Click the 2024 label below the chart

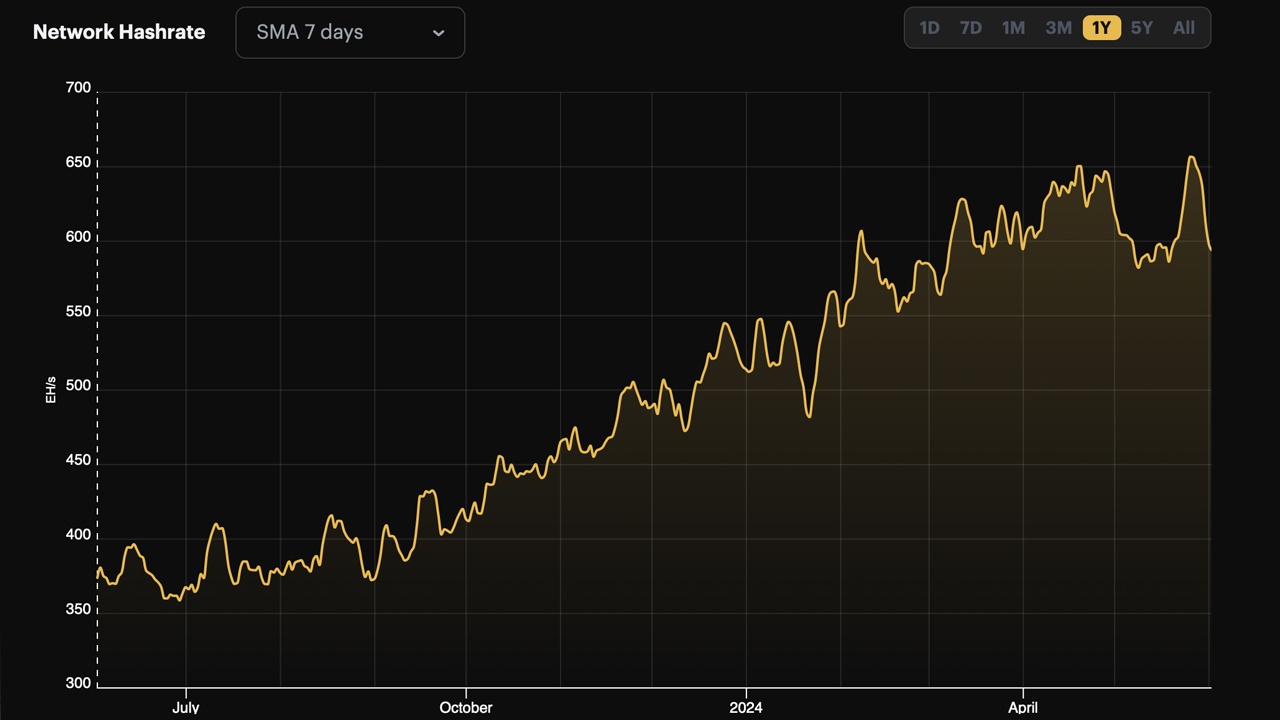click(746, 707)
